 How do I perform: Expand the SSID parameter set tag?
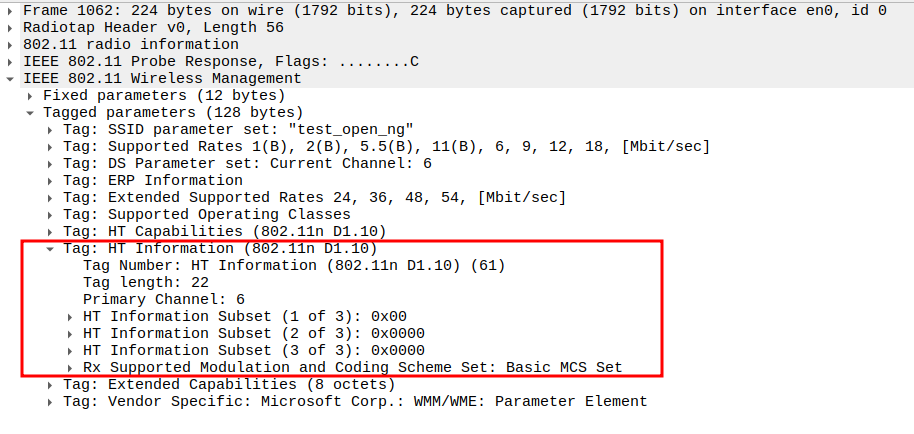50,130
